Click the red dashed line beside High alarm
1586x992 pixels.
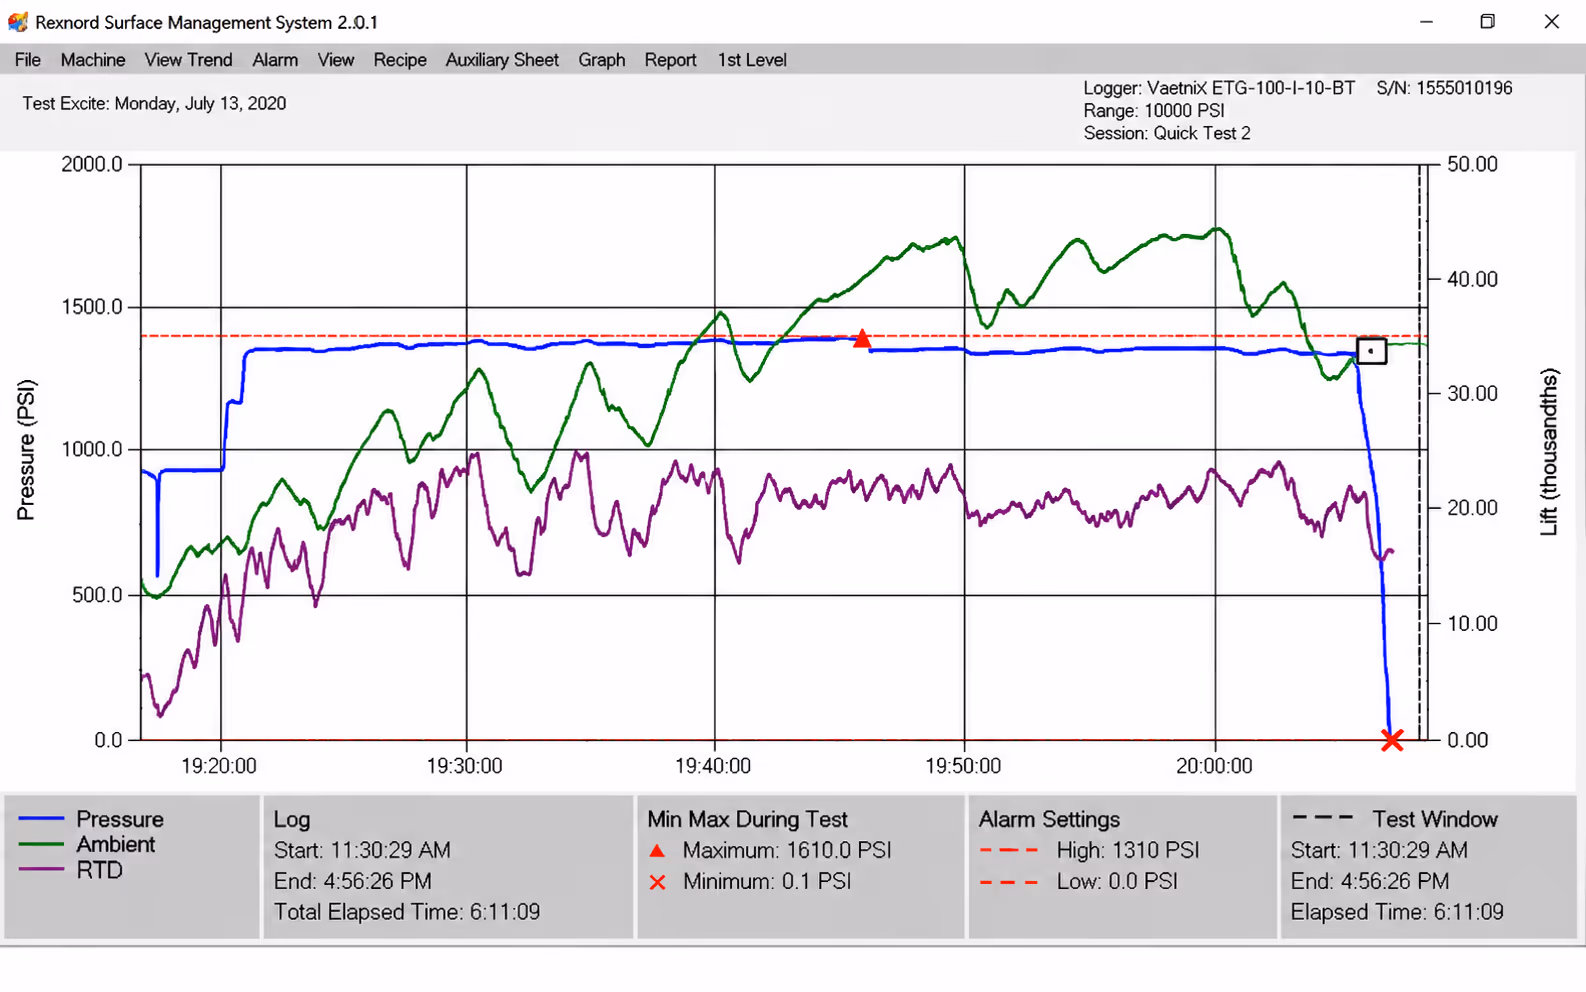(x=1009, y=851)
